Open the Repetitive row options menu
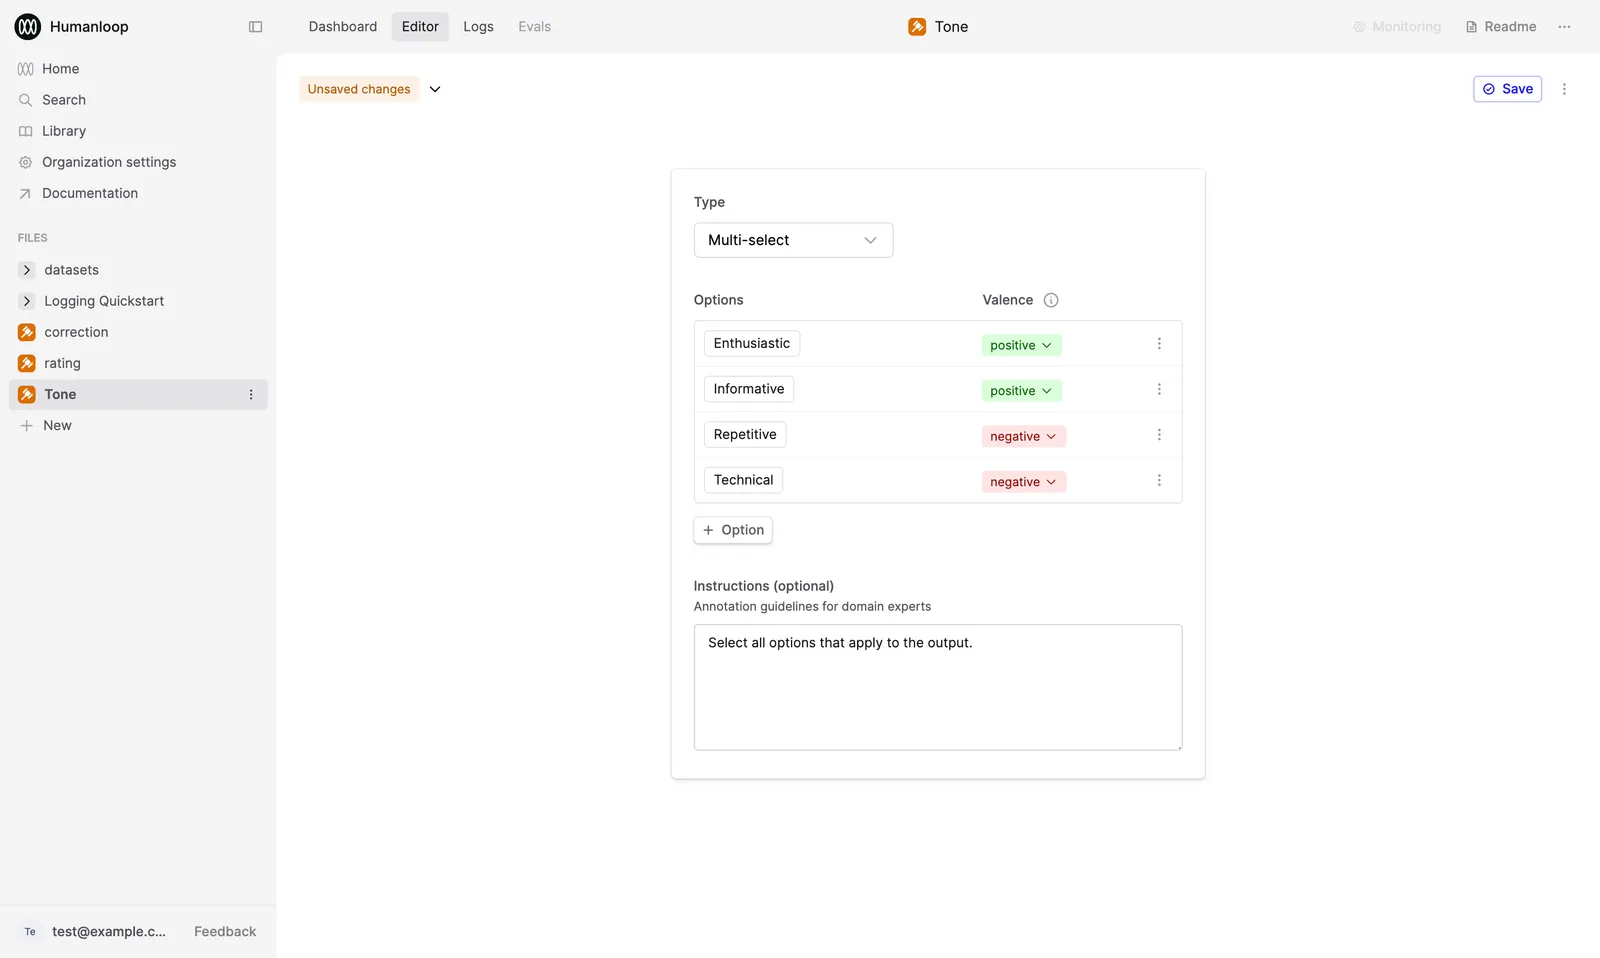This screenshot has height=958, width=1600. pyautogui.click(x=1159, y=435)
